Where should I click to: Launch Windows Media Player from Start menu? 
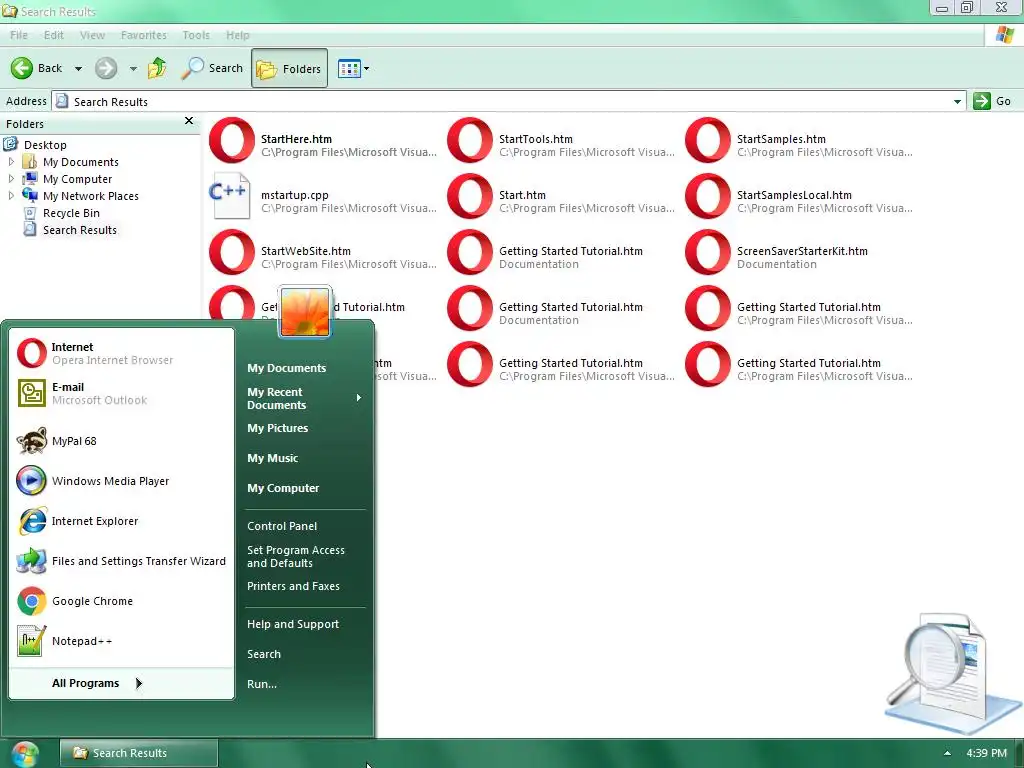(121, 481)
